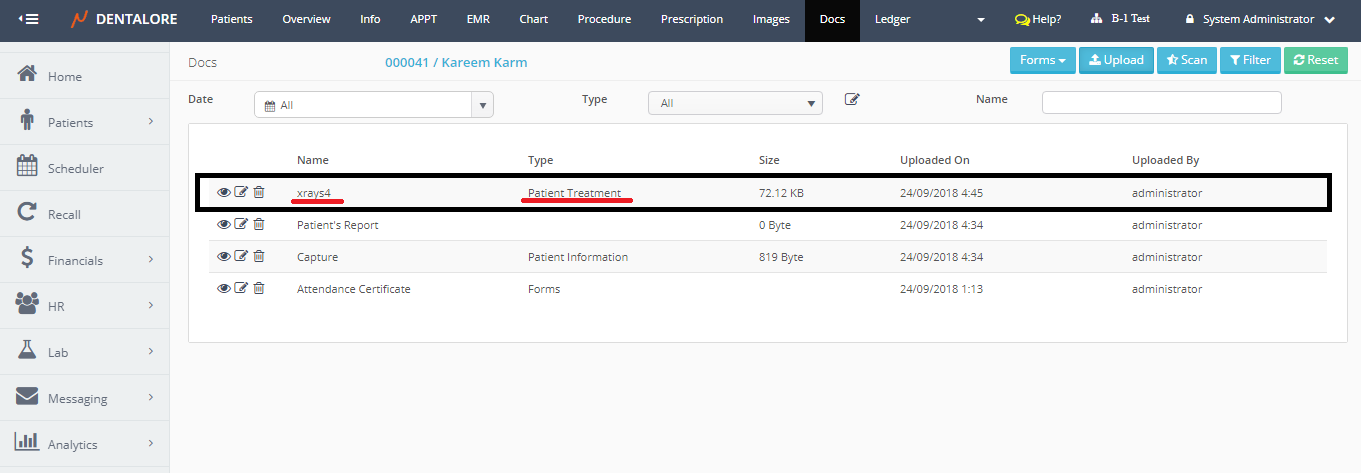
Task: Delete the xrays4 document via trash icon
Action: click(259, 193)
